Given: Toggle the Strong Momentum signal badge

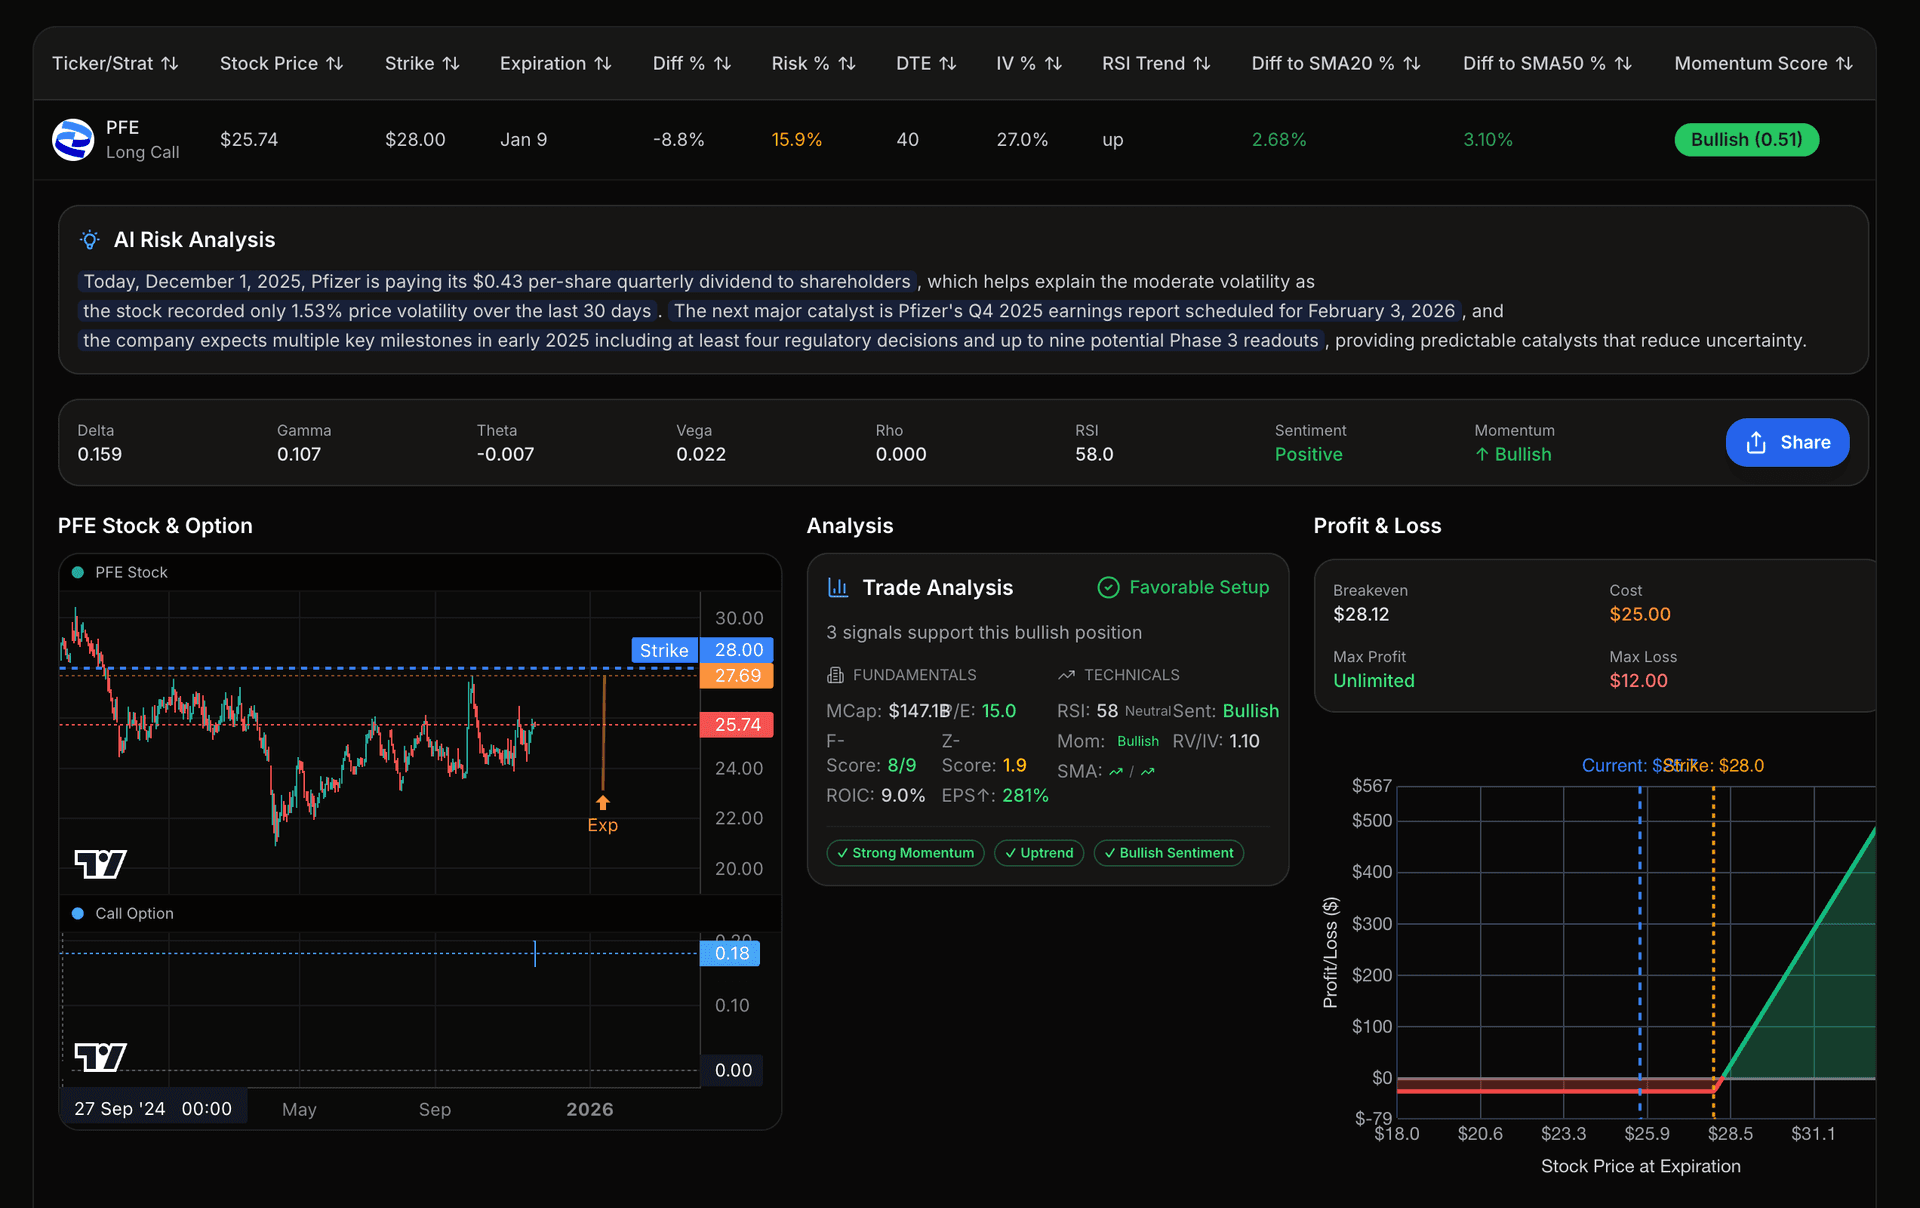Looking at the screenshot, I should pos(904,852).
